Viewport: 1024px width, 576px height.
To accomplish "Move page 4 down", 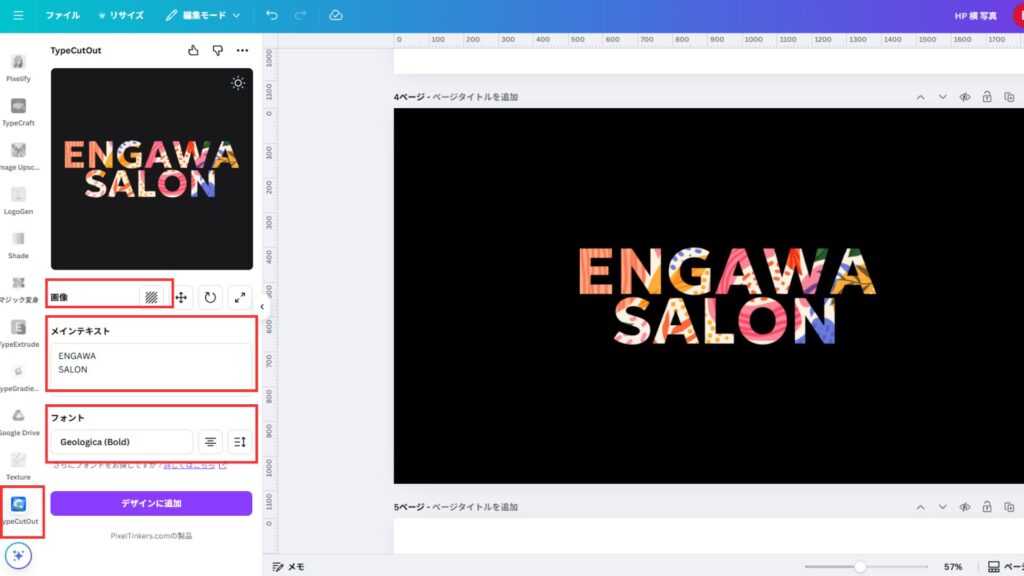I will [x=942, y=97].
